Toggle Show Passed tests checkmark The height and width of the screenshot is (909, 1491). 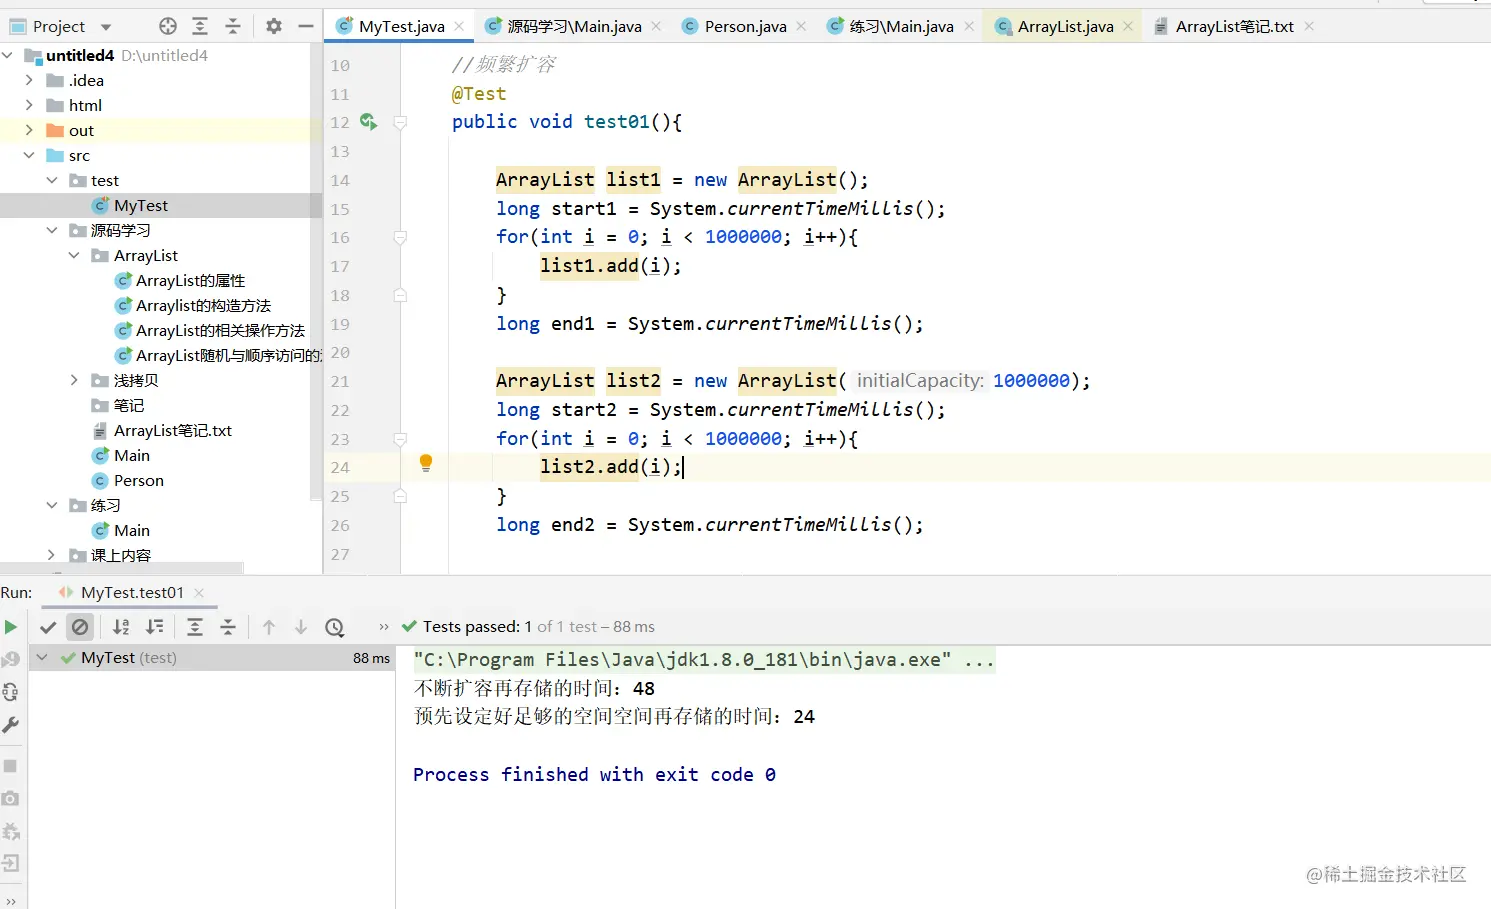click(x=47, y=627)
